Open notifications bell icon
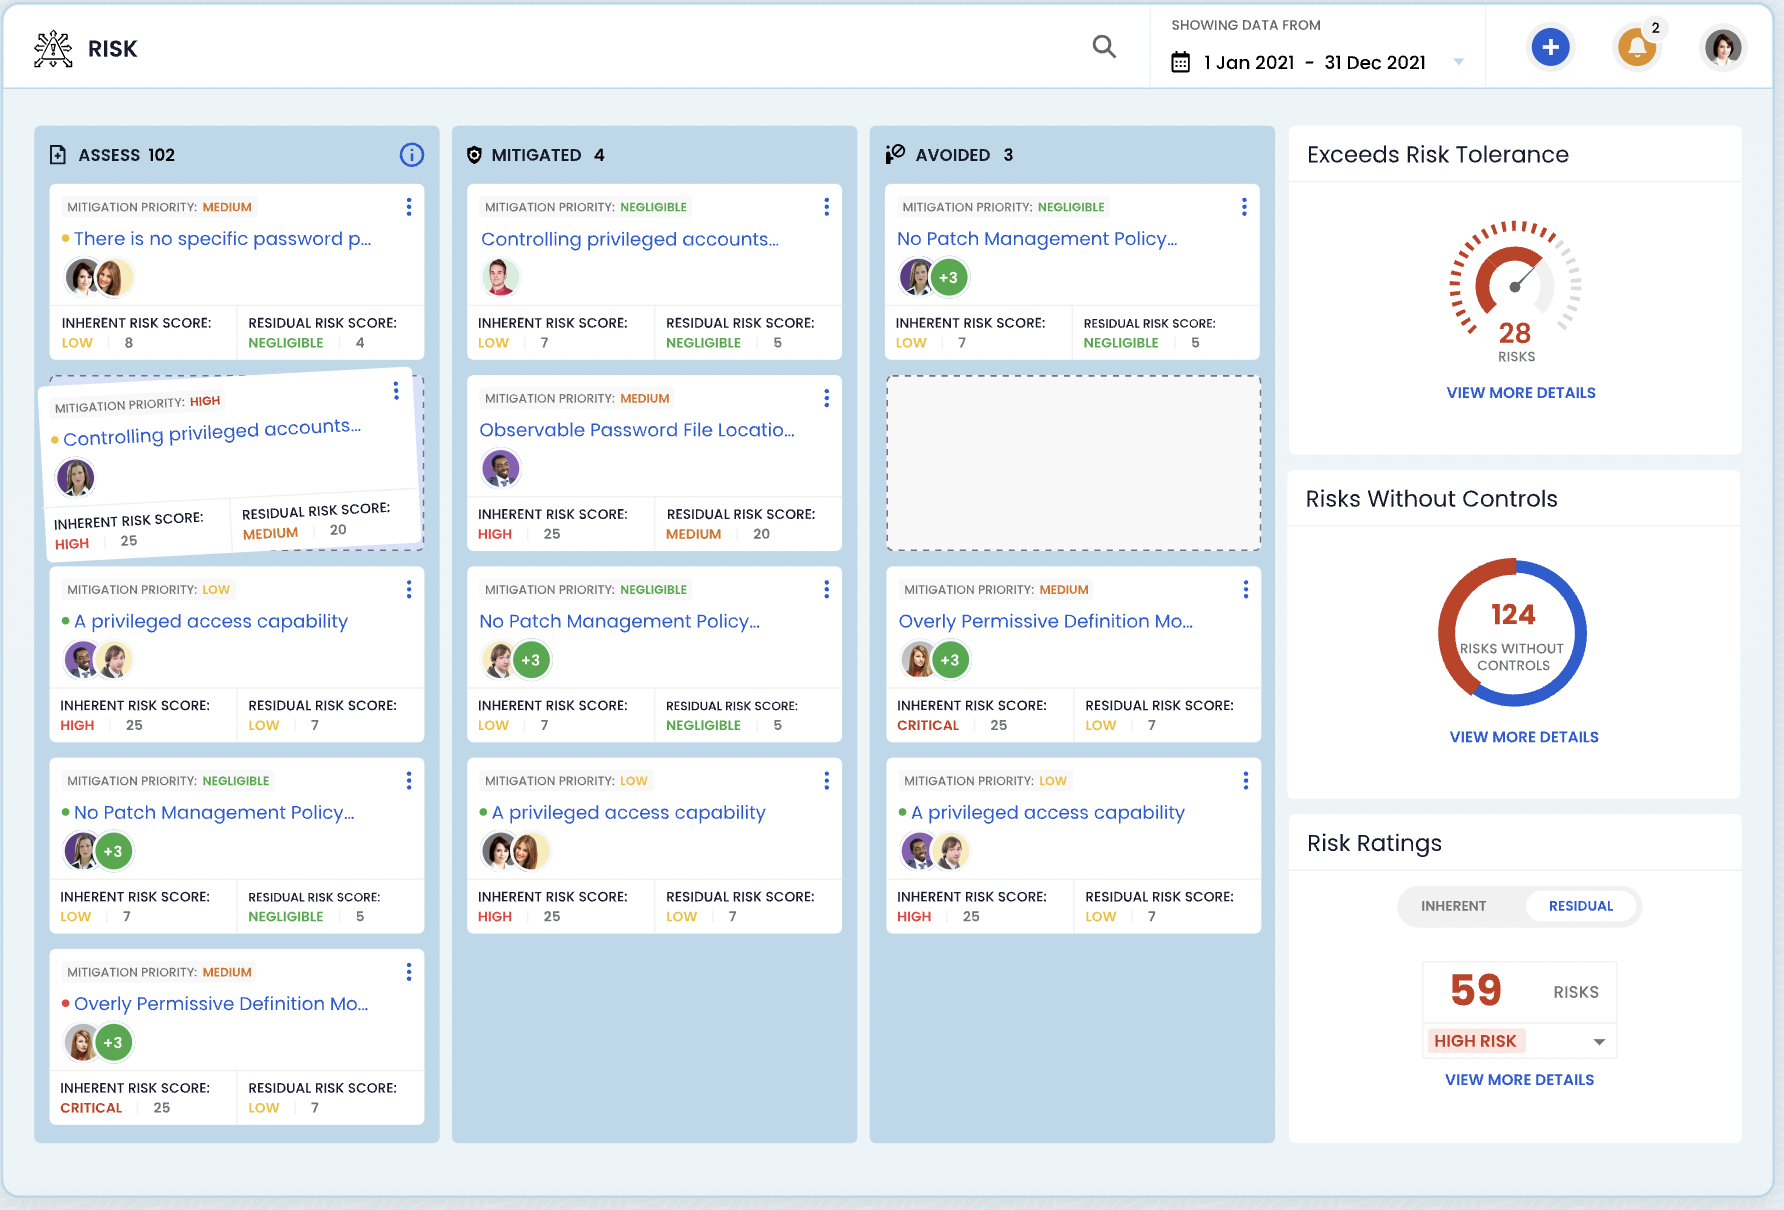 pyautogui.click(x=1636, y=47)
